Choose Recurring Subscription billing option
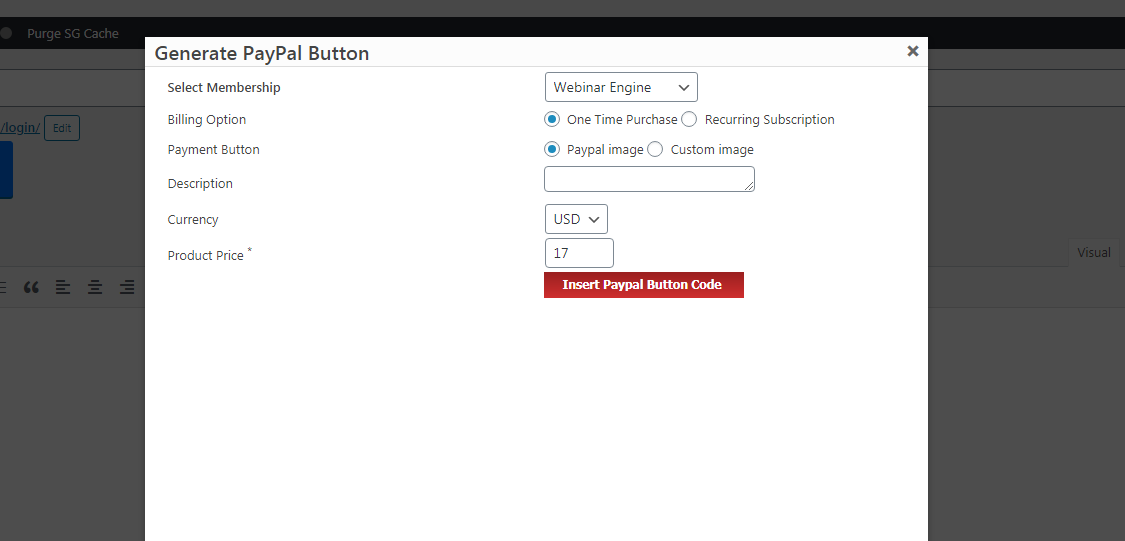 click(x=689, y=119)
